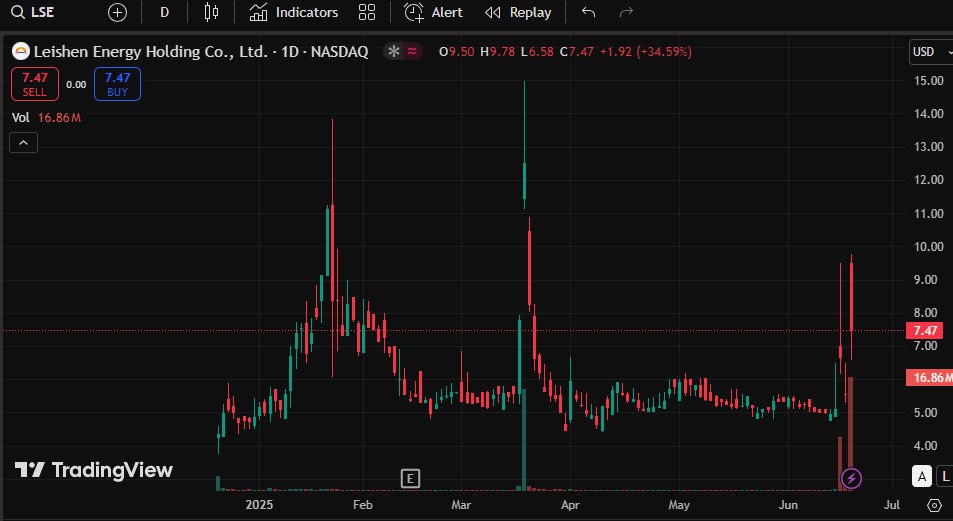Click the 7.47 price label on axis

pos(924,330)
